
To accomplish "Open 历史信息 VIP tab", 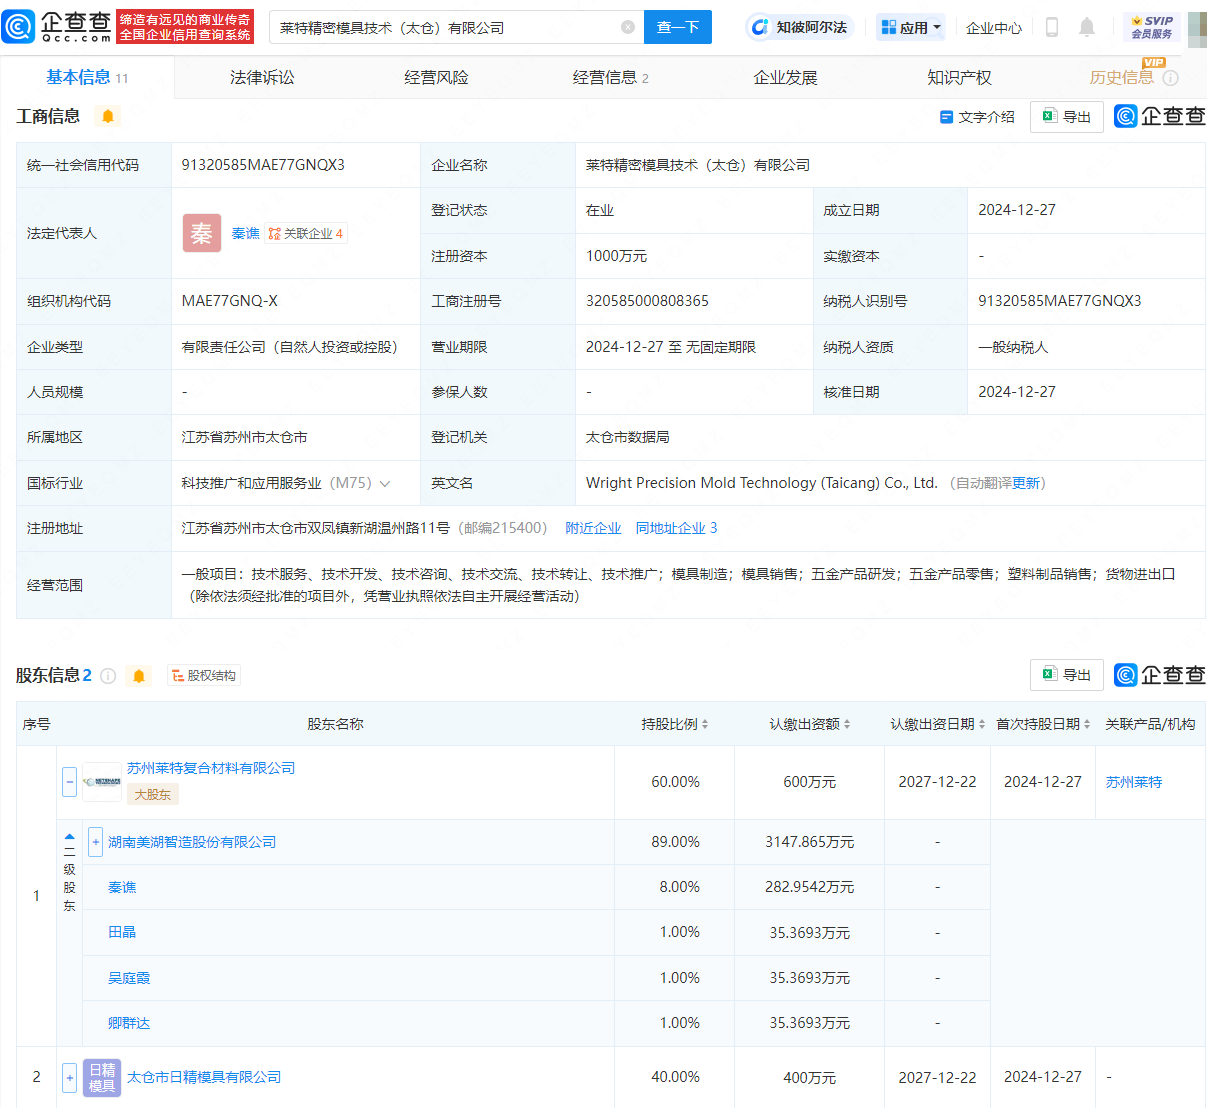I will coord(1121,78).
